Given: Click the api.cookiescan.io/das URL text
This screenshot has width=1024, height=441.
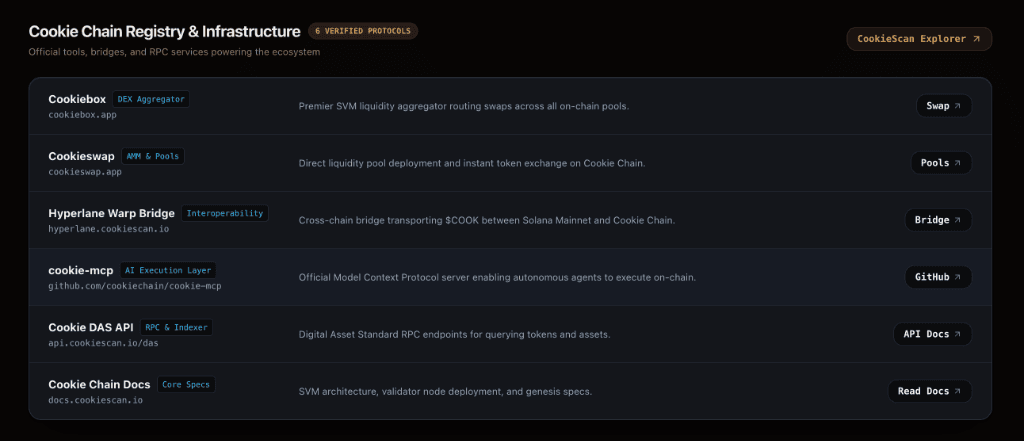Looking at the screenshot, I should point(103,343).
